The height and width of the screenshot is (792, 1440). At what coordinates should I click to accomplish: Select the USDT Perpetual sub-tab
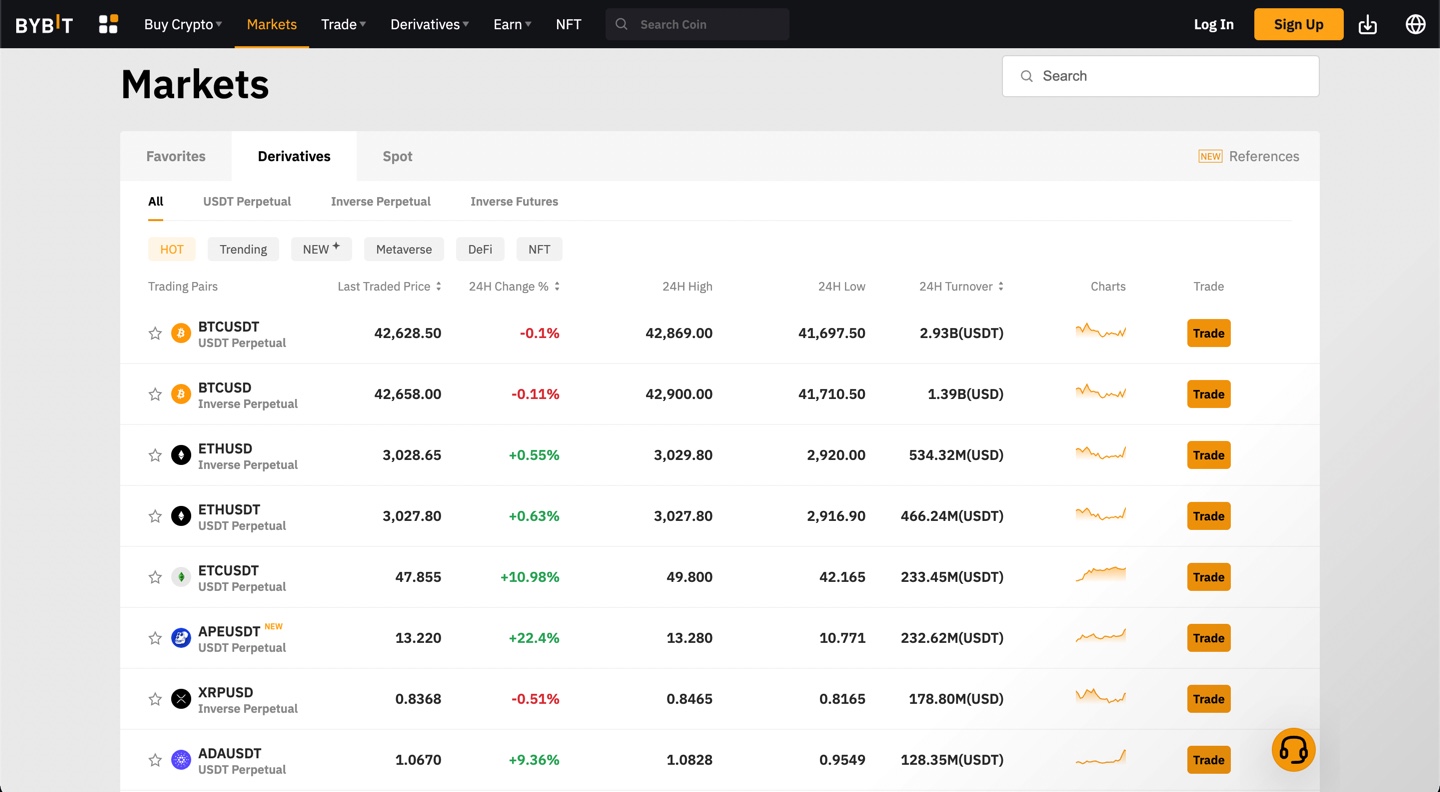click(x=247, y=201)
